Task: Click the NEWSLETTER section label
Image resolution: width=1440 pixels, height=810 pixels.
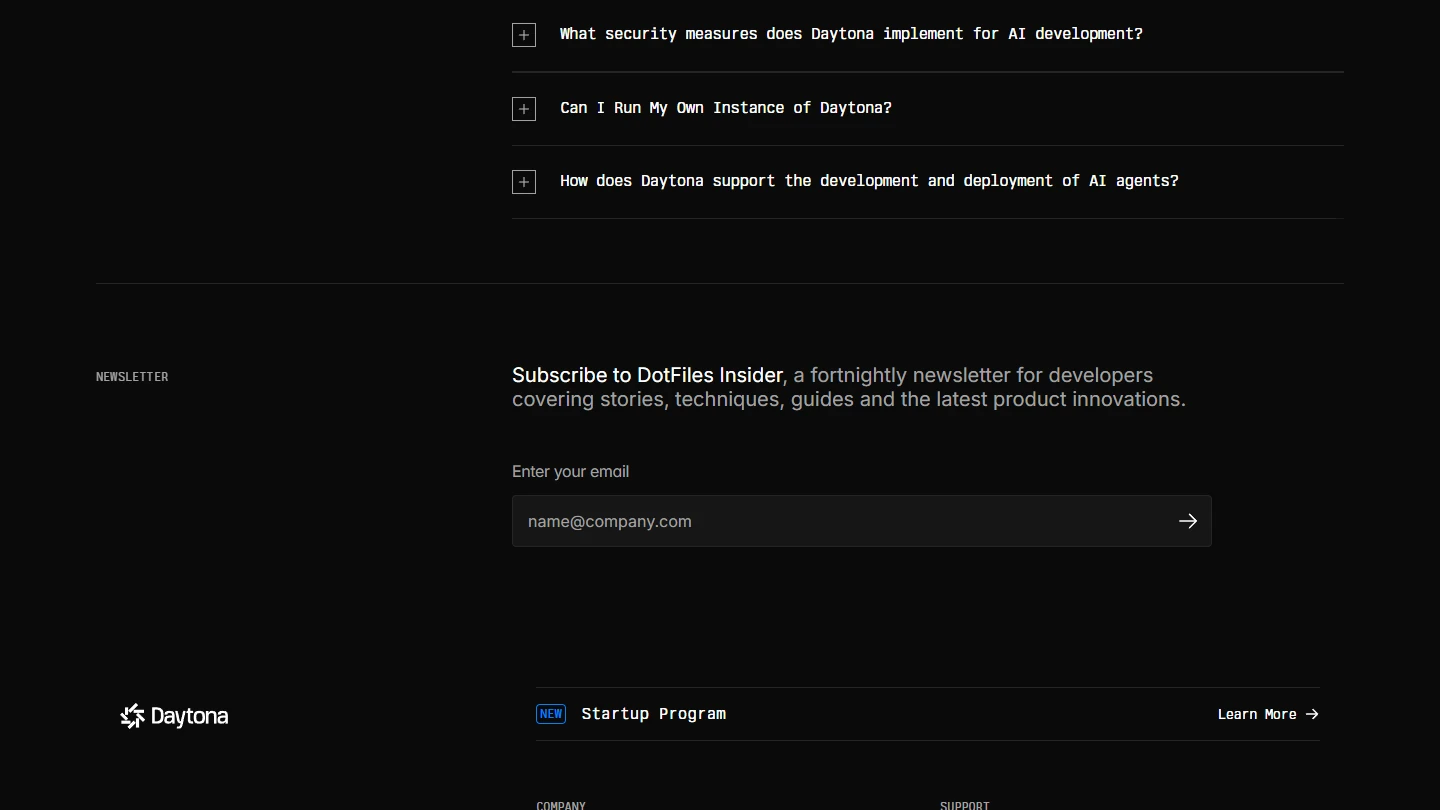Action: point(132,377)
